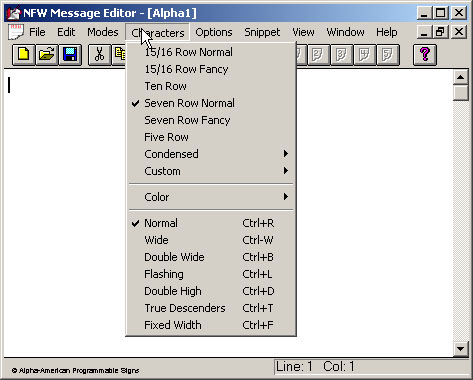Minimize the inner Alpha1 document window
Image resolution: width=473 pixels, height=380 pixels.
click(x=424, y=32)
